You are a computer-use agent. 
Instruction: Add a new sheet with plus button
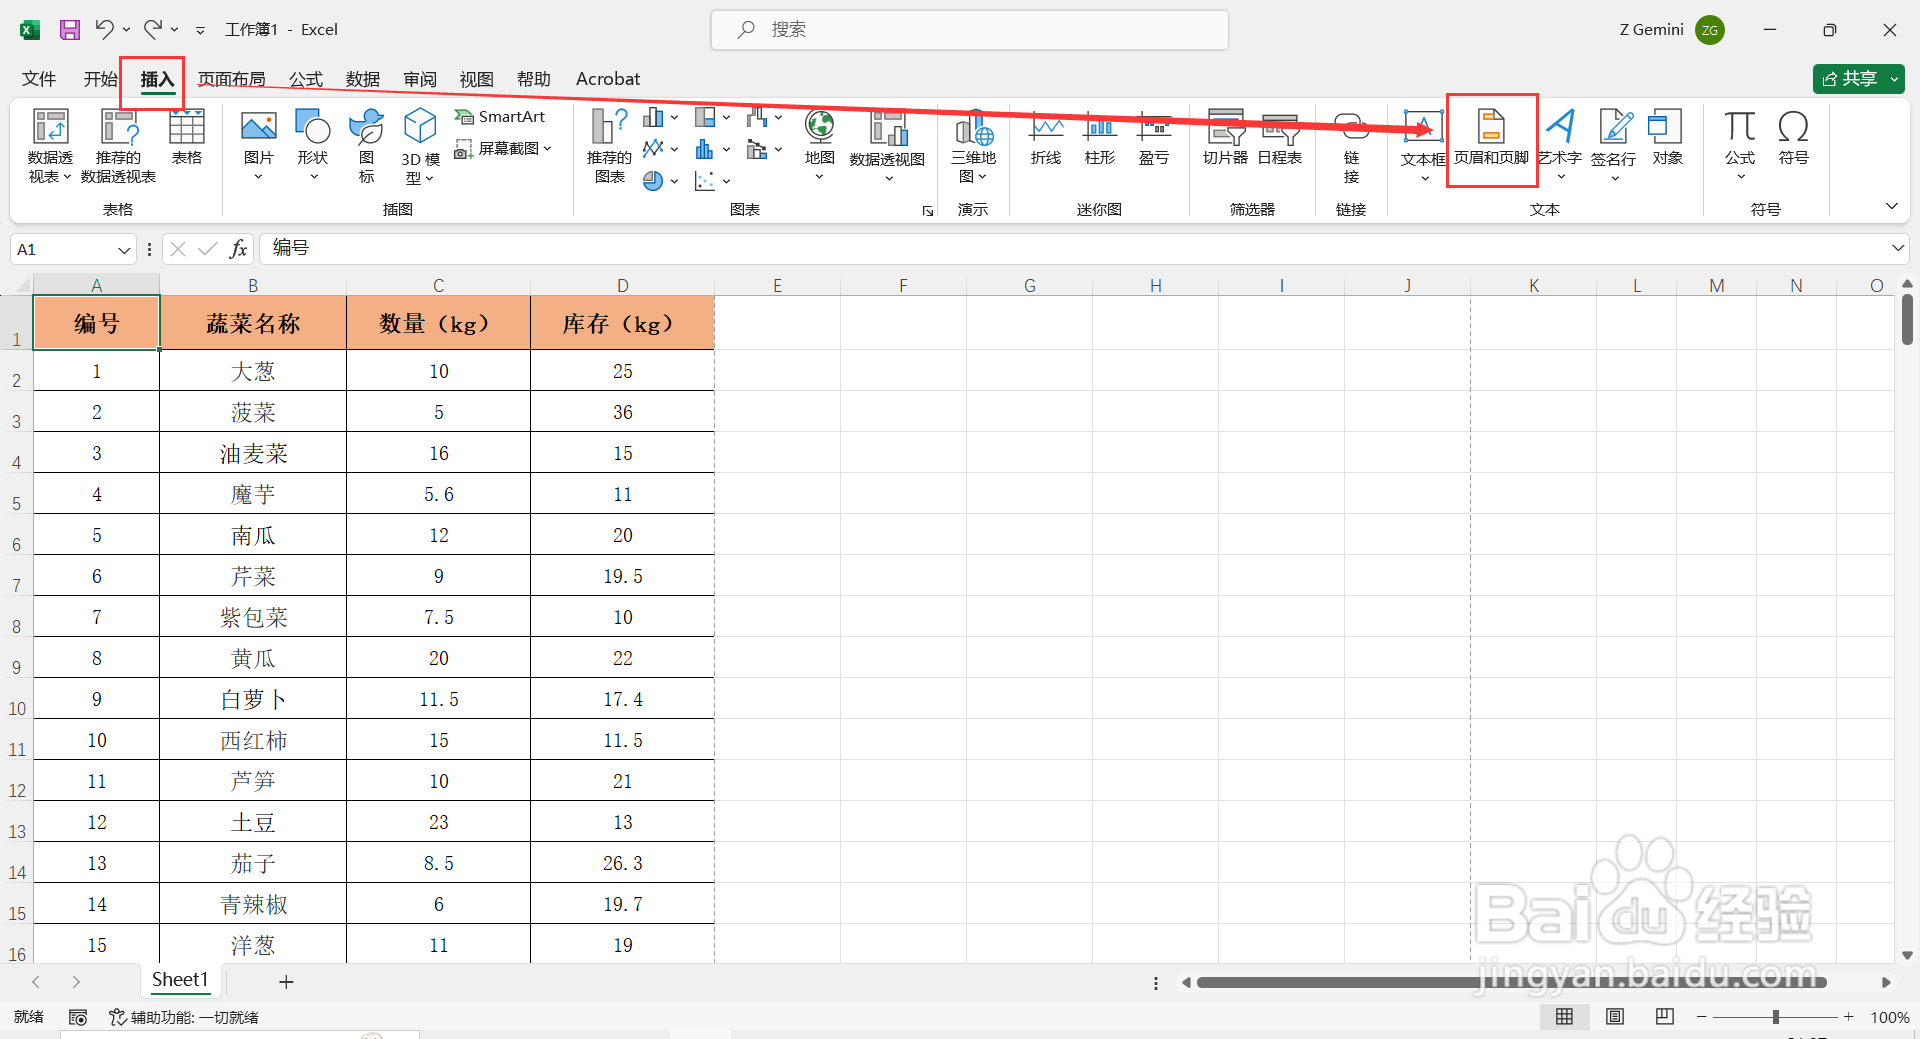286,982
